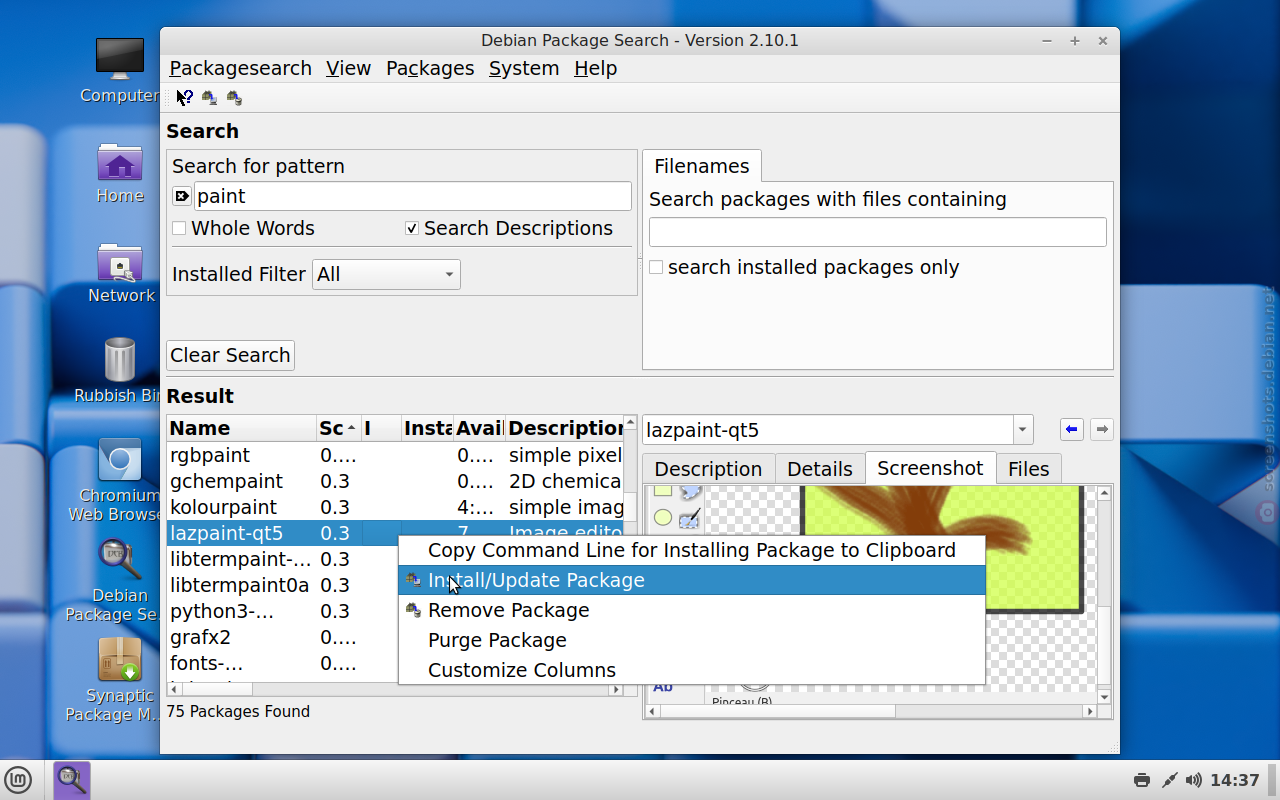Go back with the blue left arrow
This screenshot has width=1280, height=800.
click(x=1072, y=430)
